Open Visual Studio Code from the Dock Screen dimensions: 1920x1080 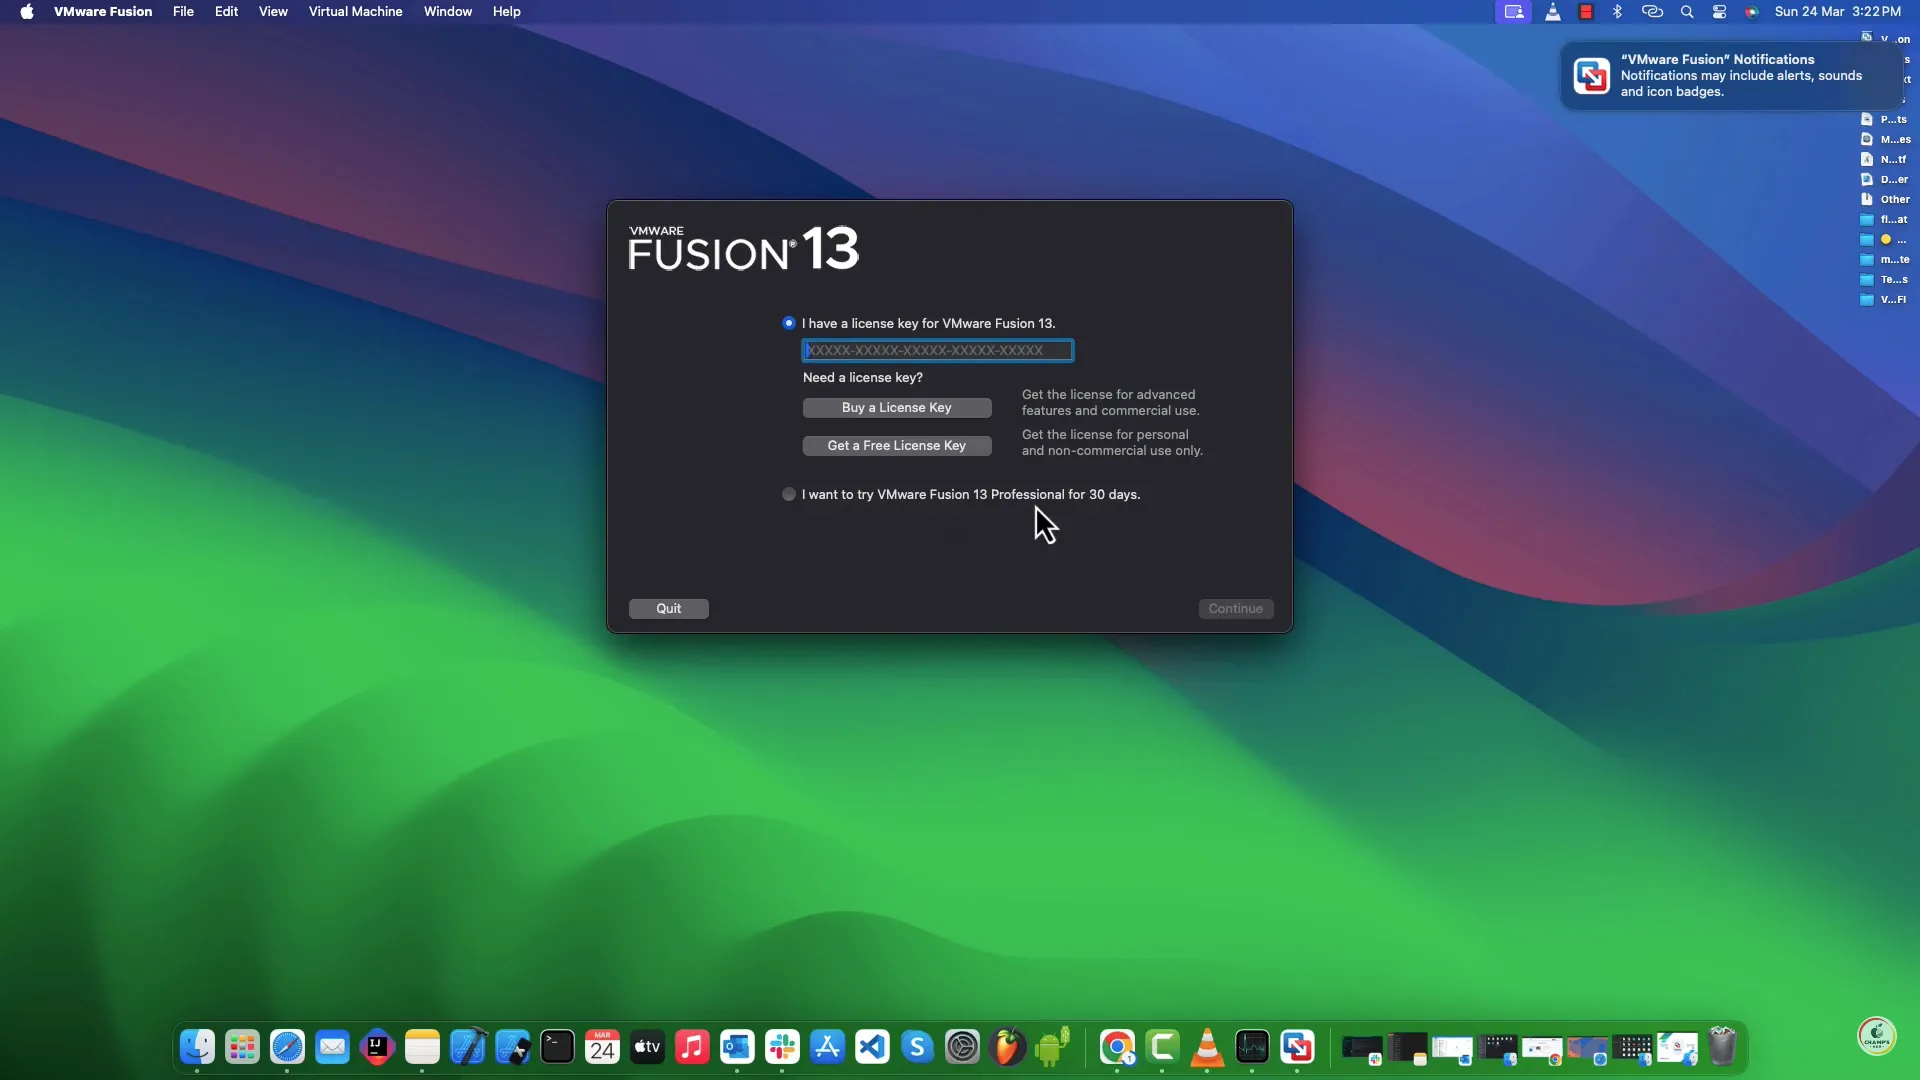(x=872, y=1047)
